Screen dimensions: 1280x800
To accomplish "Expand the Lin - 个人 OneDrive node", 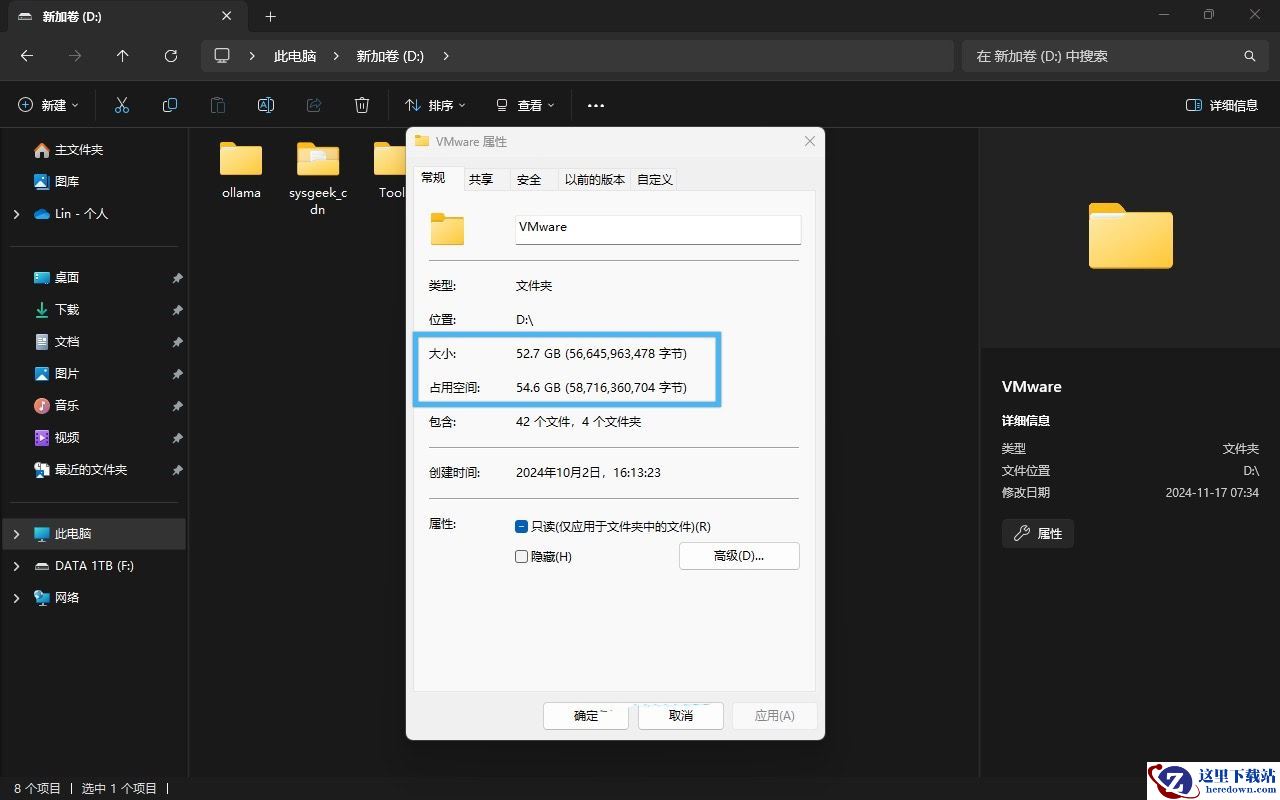I will click(x=16, y=214).
